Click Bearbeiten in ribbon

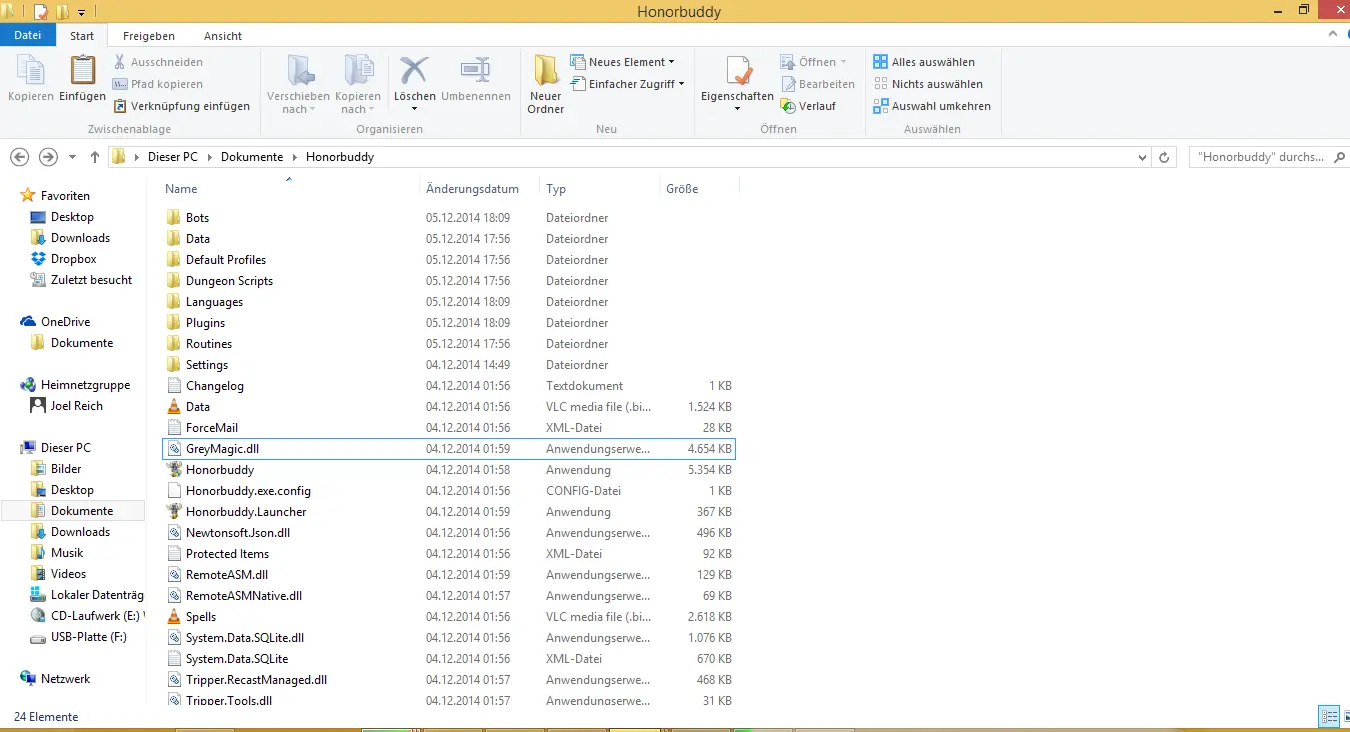click(817, 84)
